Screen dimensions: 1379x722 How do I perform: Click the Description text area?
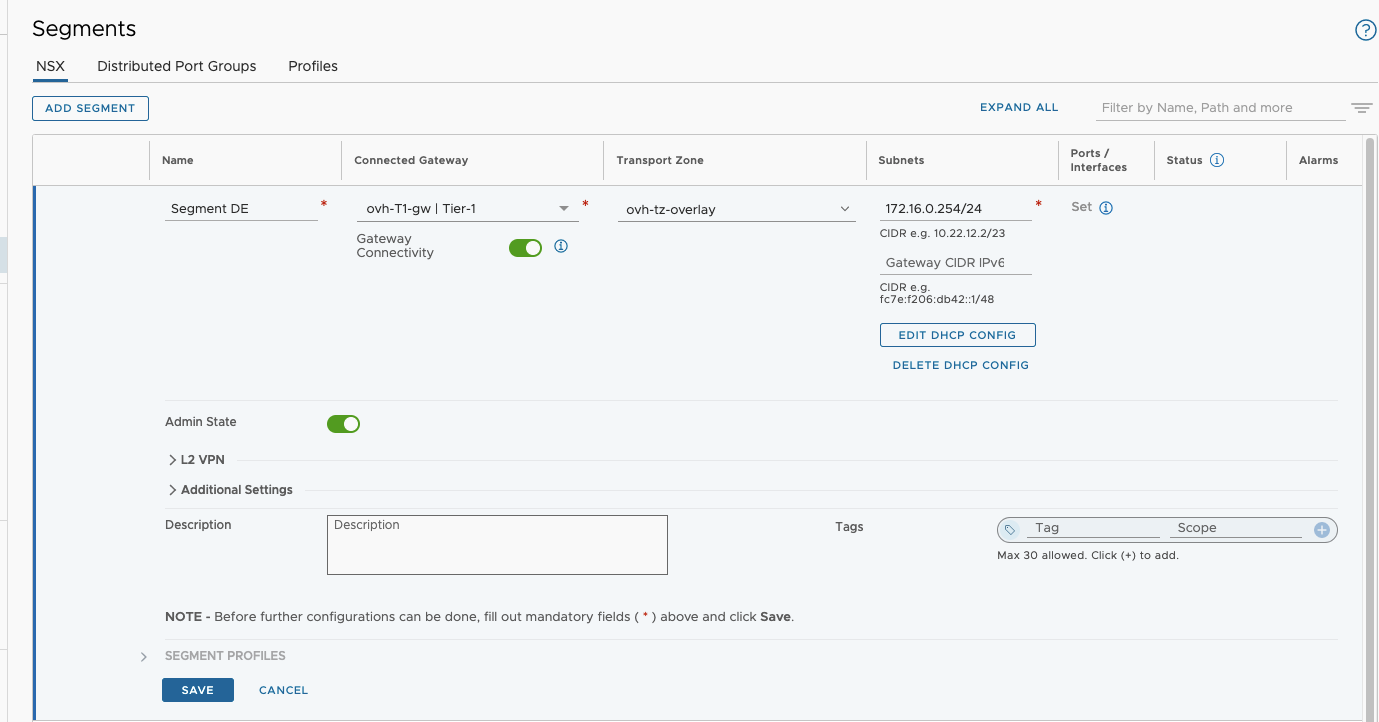click(497, 545)
